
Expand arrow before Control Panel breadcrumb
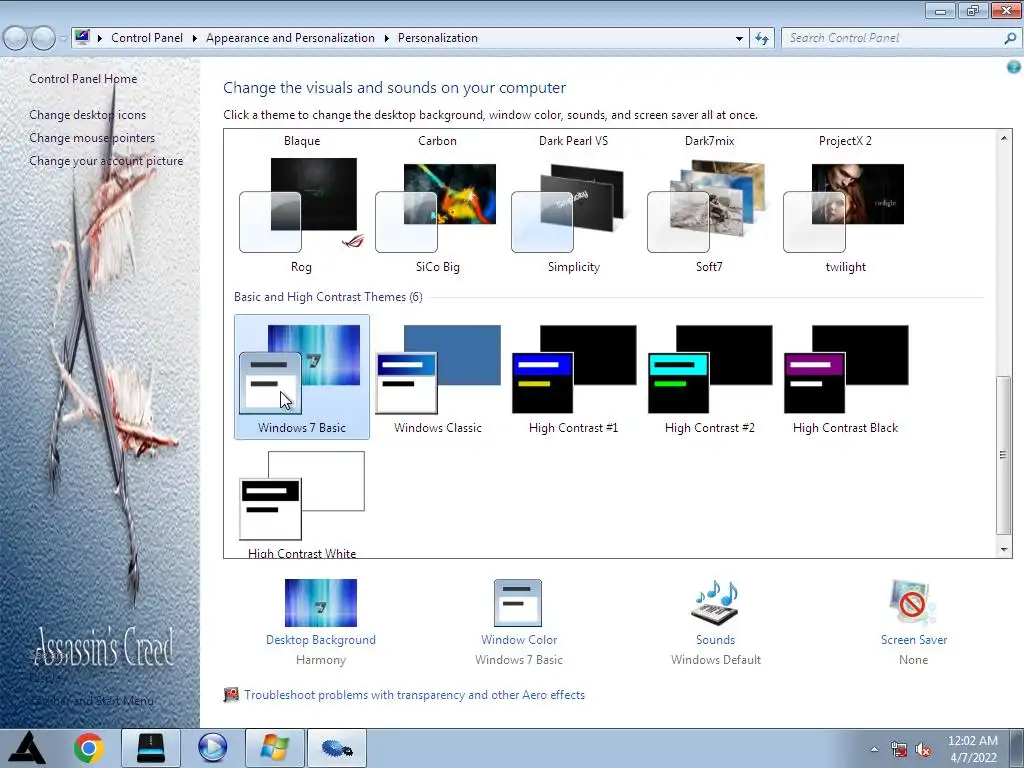100,38
